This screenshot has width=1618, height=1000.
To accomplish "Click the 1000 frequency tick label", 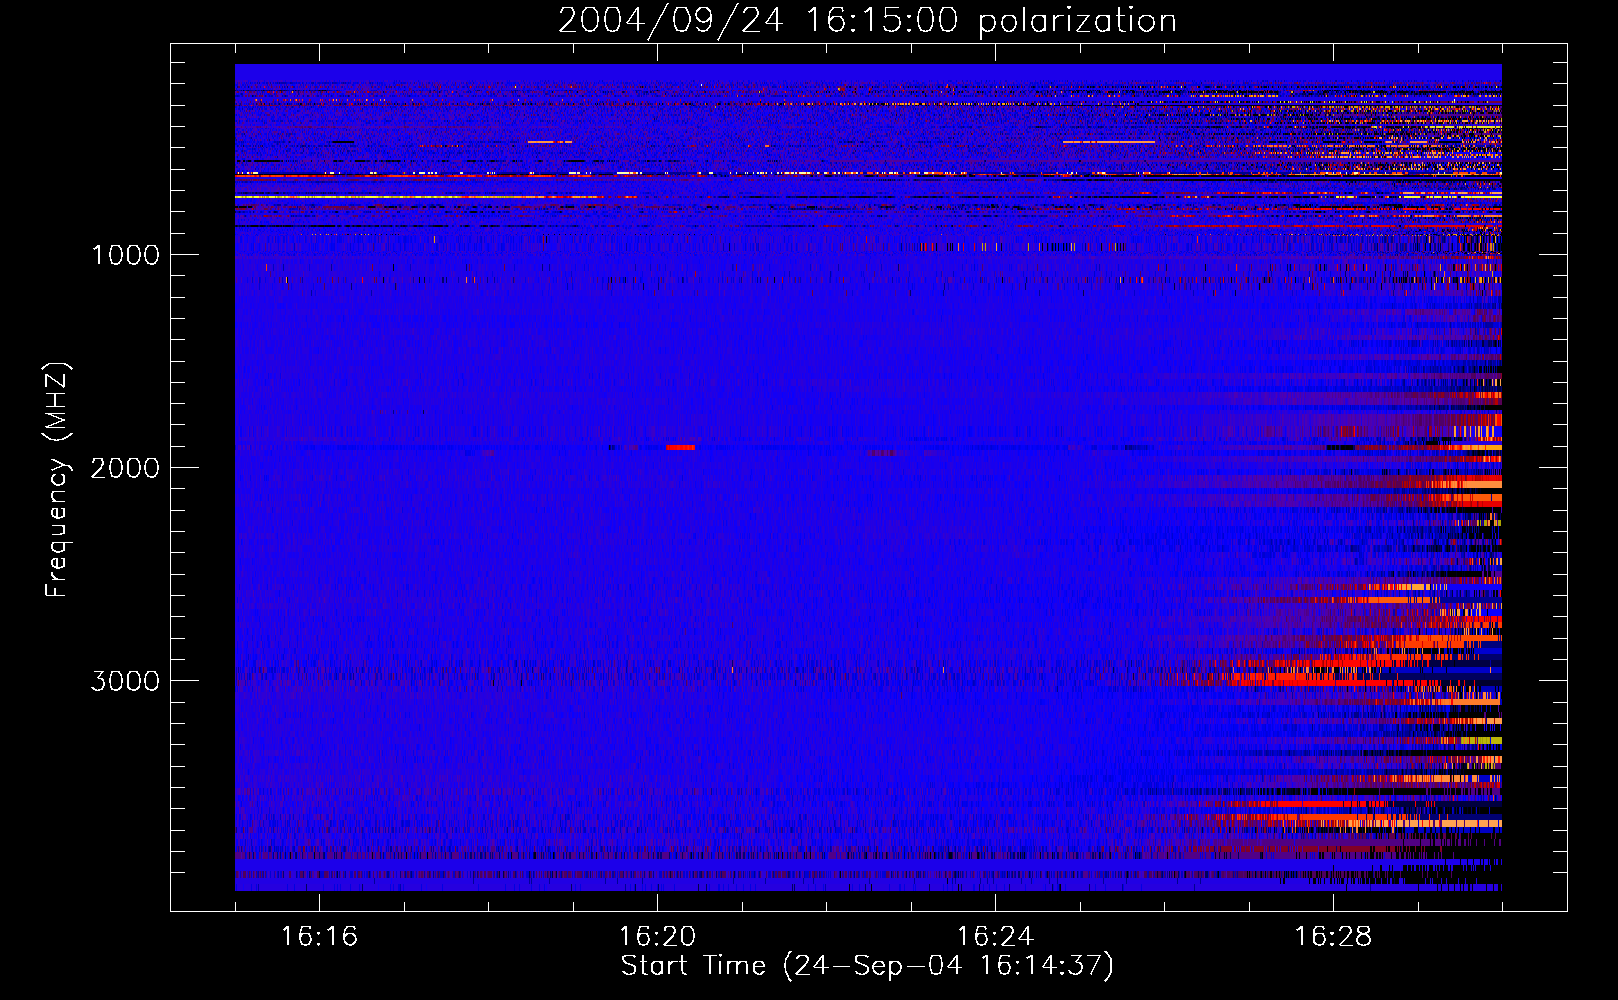I will pos(125,255).
